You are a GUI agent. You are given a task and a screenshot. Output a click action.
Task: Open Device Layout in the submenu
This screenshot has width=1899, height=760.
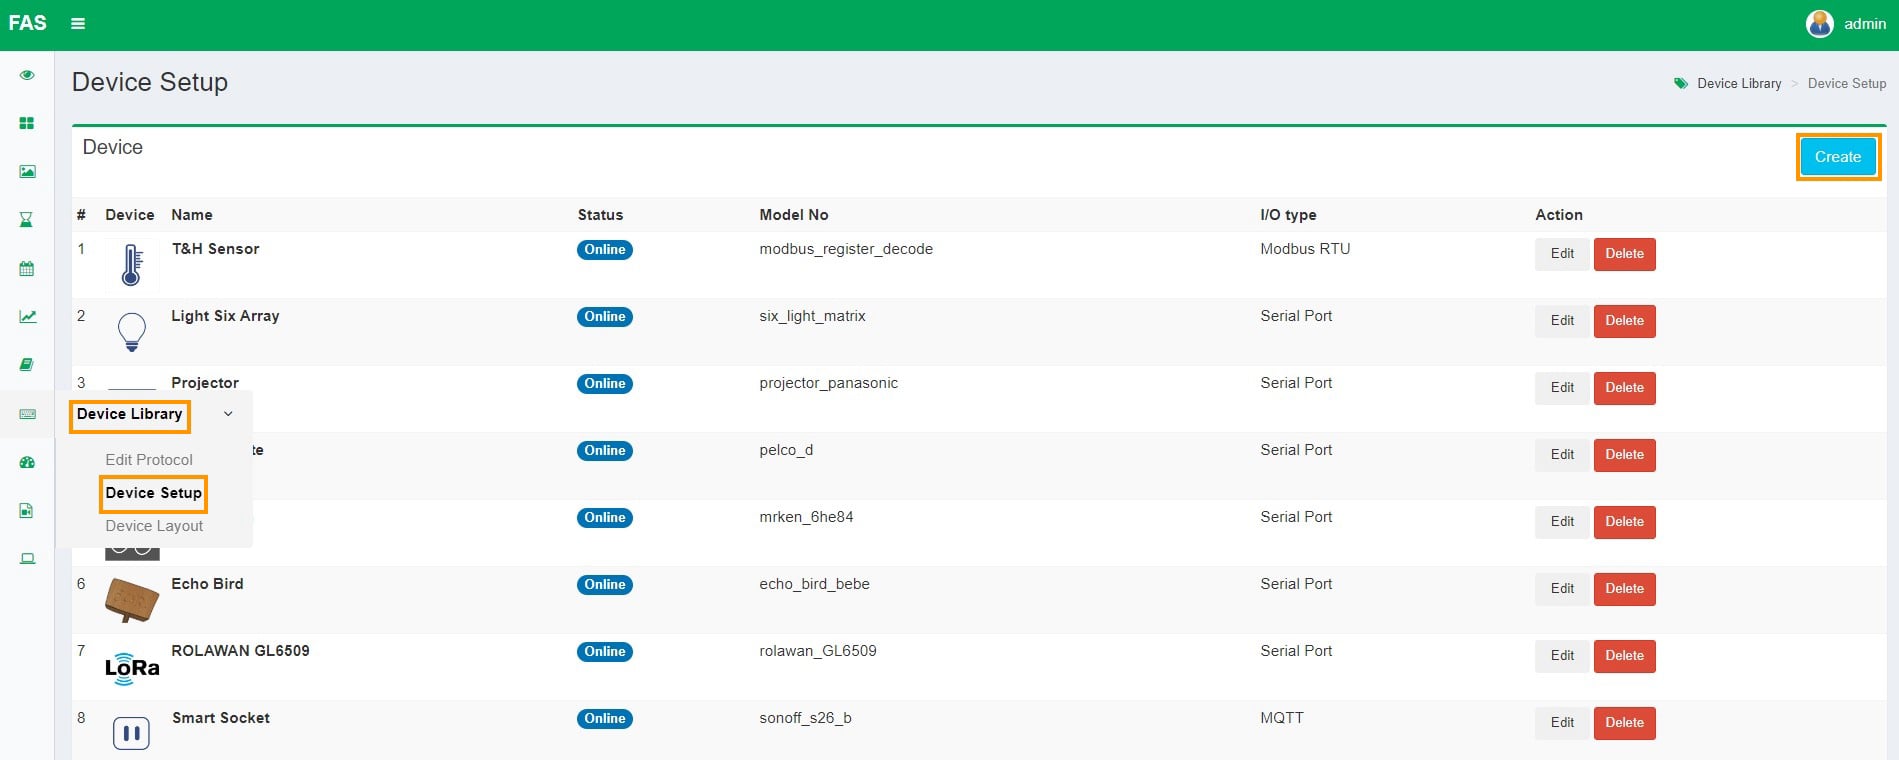(154, 526)
